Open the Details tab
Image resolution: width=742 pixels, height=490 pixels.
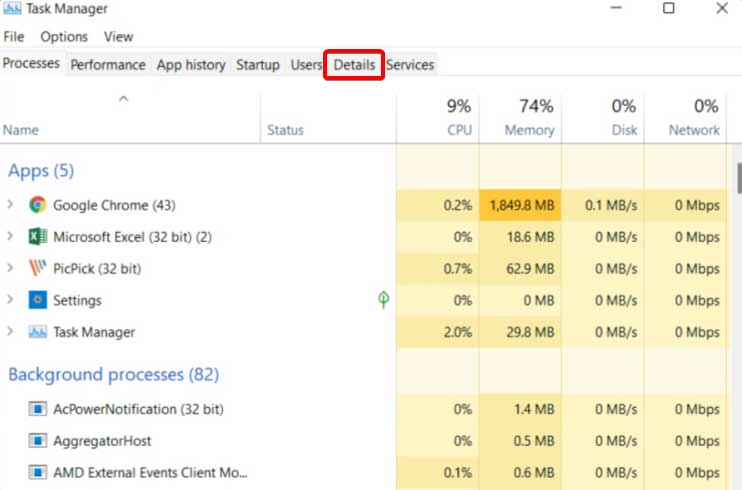354,65
